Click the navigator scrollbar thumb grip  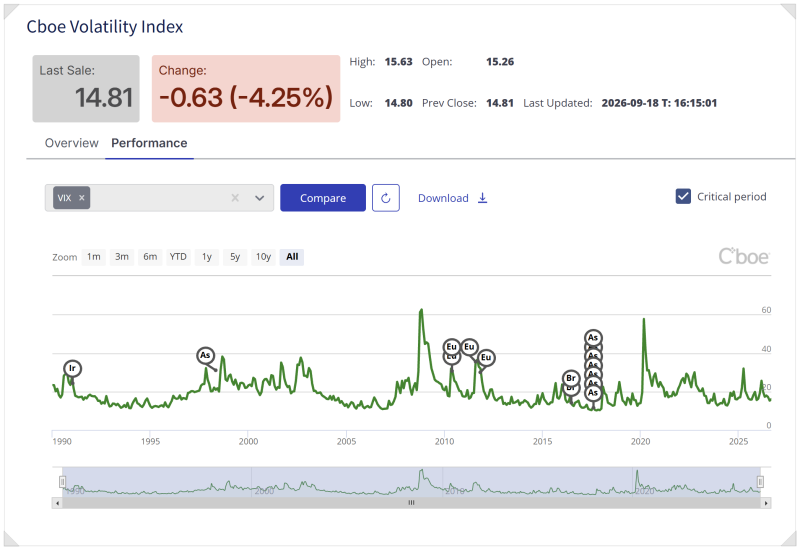tap(411, 503)
